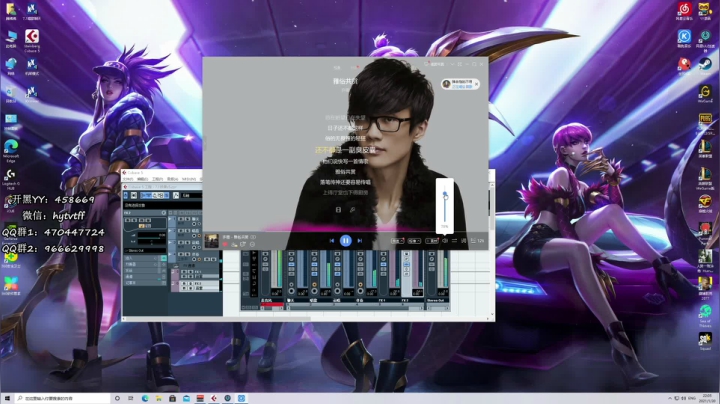Open the Windows Start menu
720x404 pixels.
pyautogui.click(x=7, y=398)
